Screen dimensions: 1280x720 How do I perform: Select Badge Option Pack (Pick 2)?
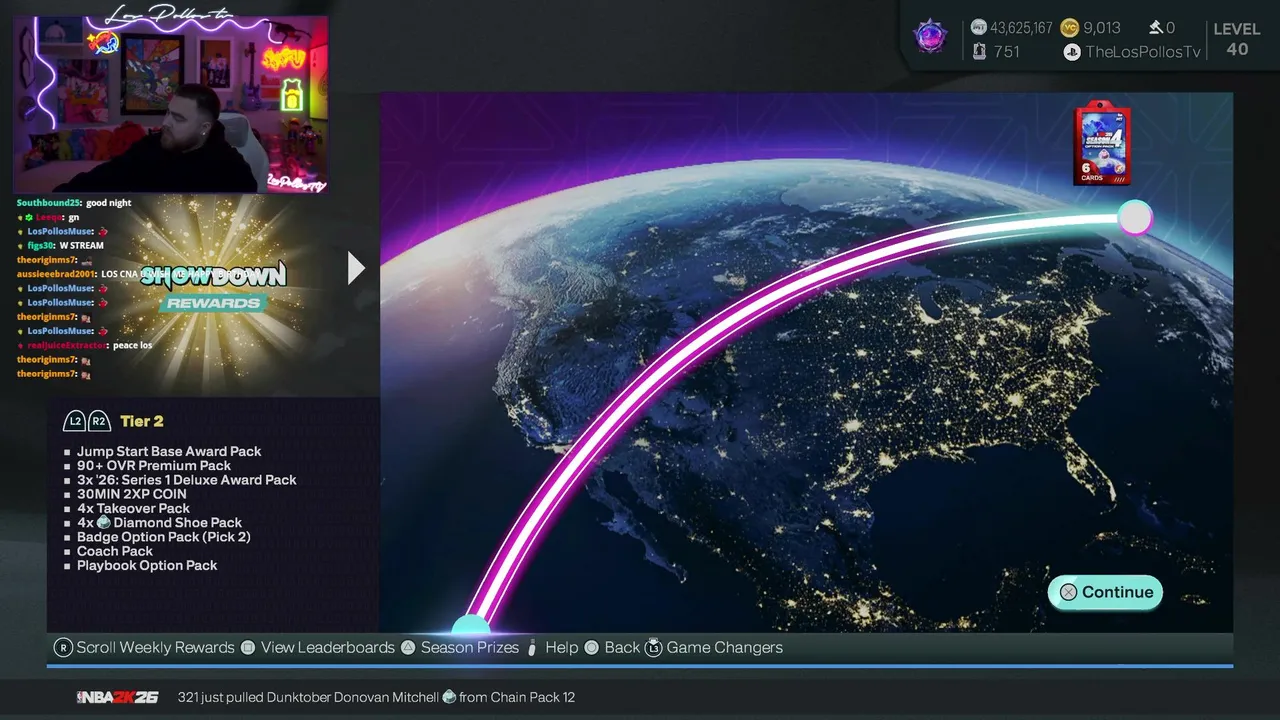point(164,537)
